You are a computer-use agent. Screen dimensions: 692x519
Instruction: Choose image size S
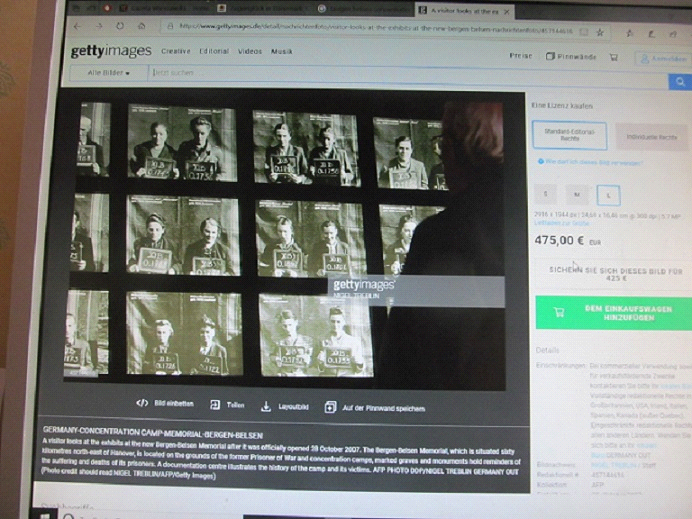coord(546,194)
